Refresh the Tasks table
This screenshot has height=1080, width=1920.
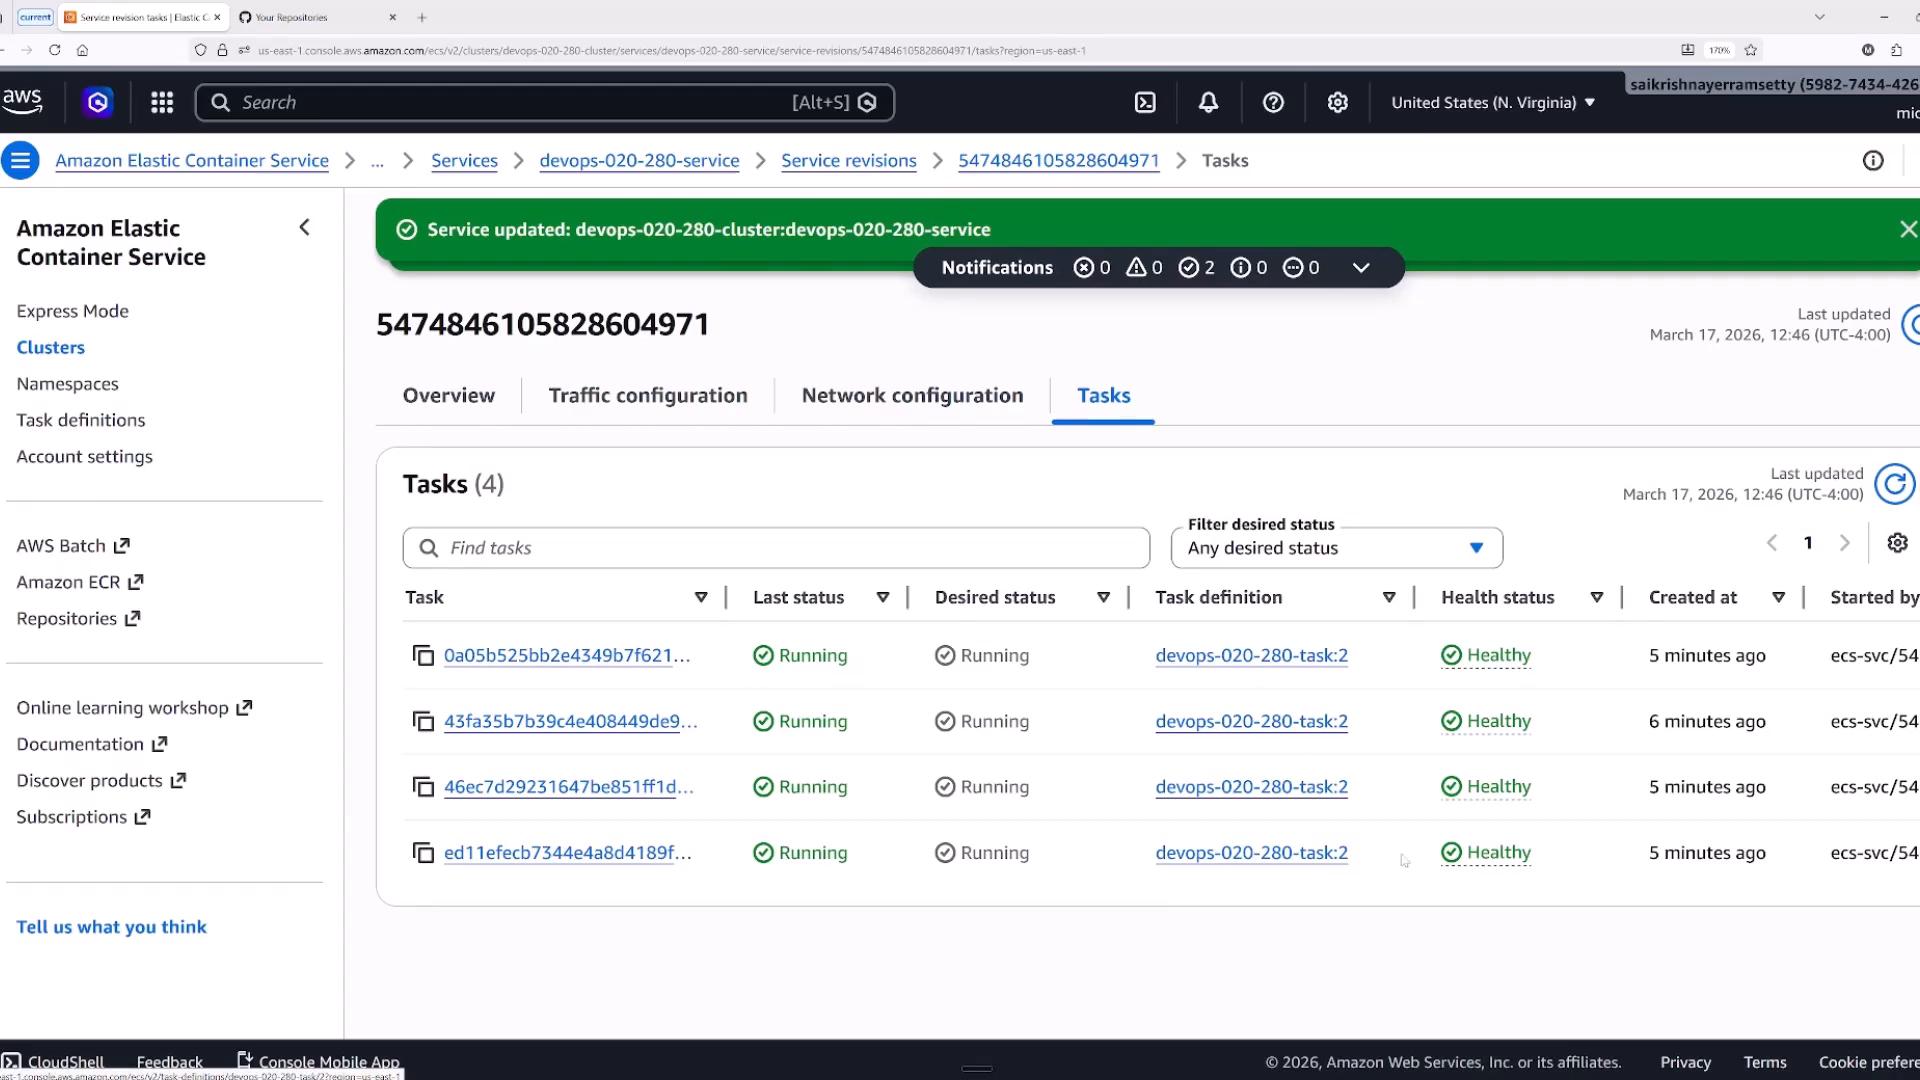point(1894,484)
